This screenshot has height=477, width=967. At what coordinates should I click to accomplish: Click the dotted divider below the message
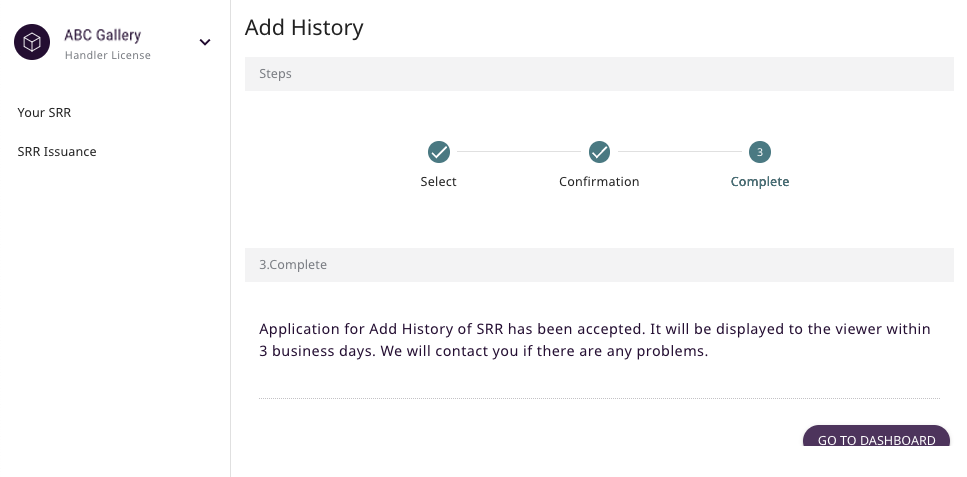[x=599, y=399]
